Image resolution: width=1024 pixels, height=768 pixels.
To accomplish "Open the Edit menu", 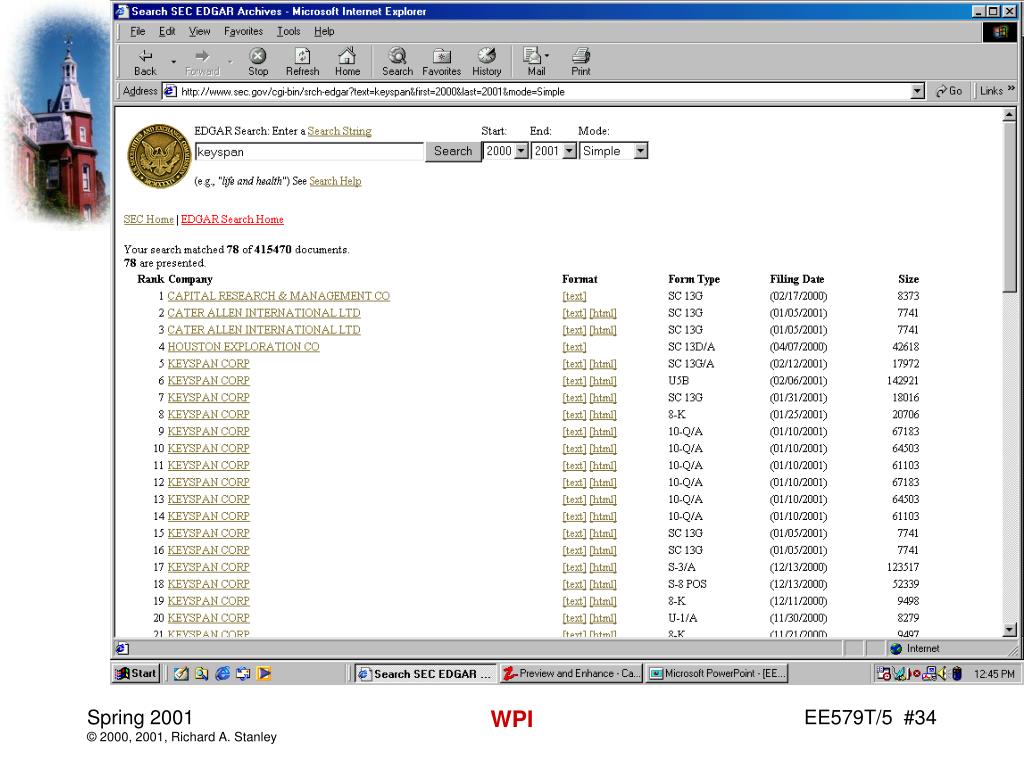I will [167, 31].
